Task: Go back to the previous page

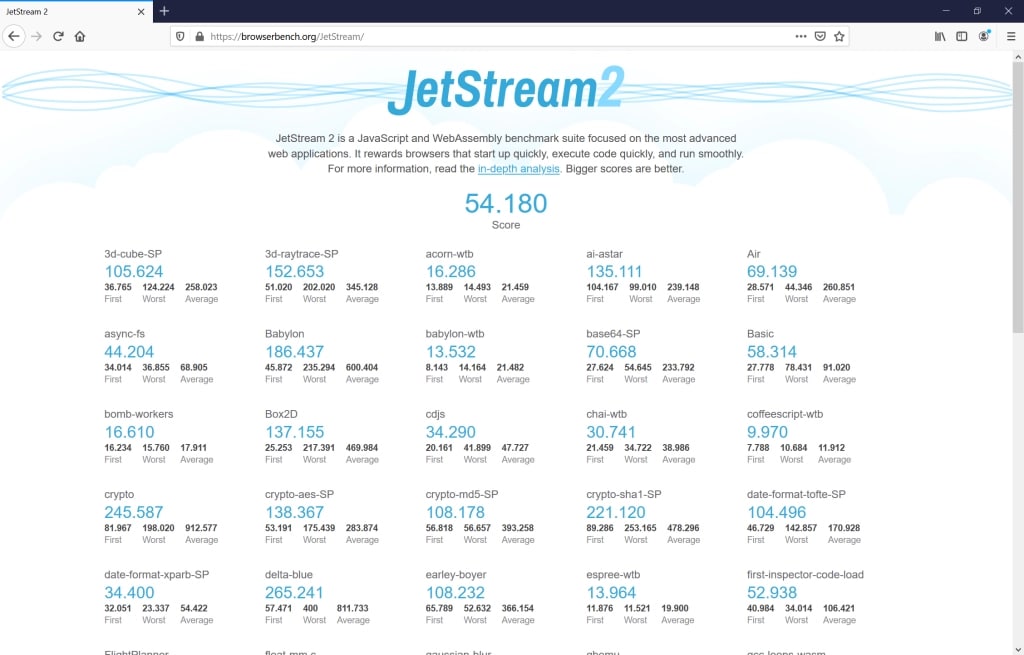Action: [14, 37]
